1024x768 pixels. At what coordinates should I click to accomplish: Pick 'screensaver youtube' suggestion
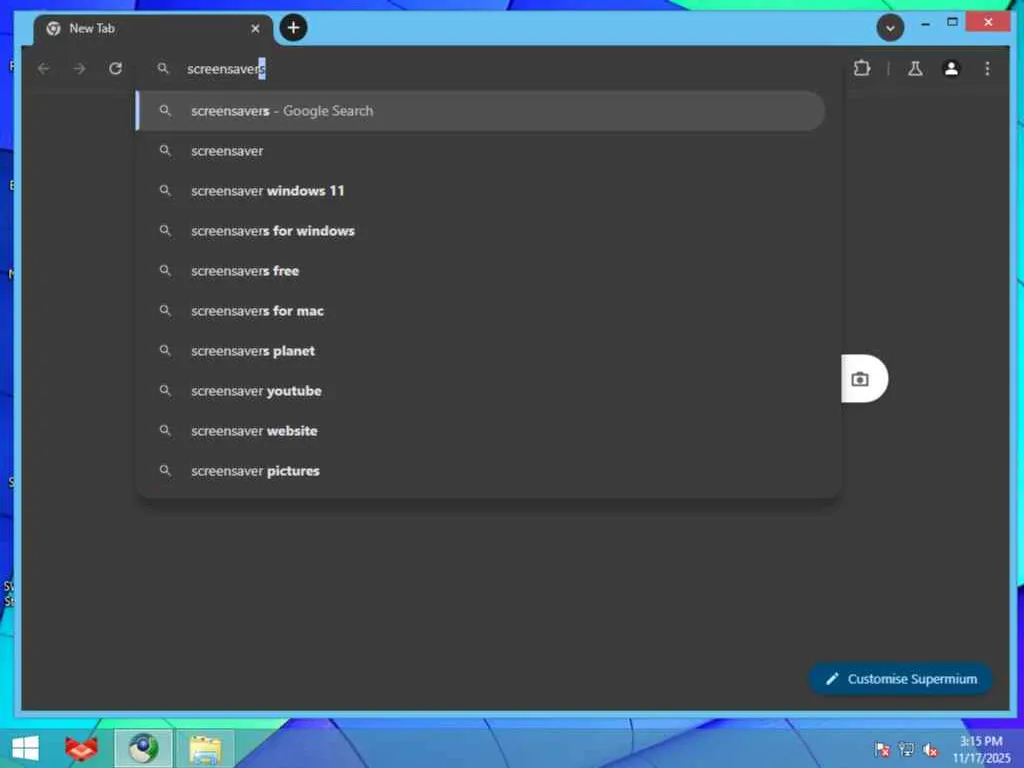482,391
